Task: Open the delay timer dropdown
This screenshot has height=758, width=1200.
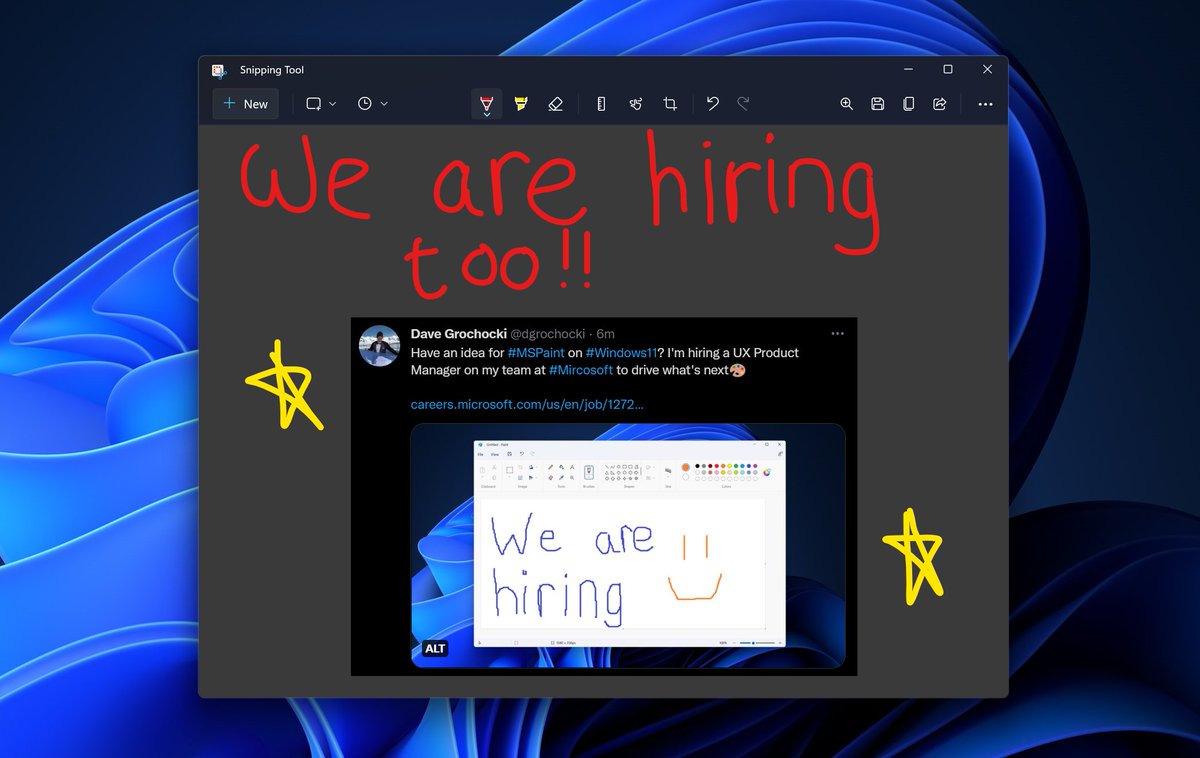Action: tap(373, 104)
